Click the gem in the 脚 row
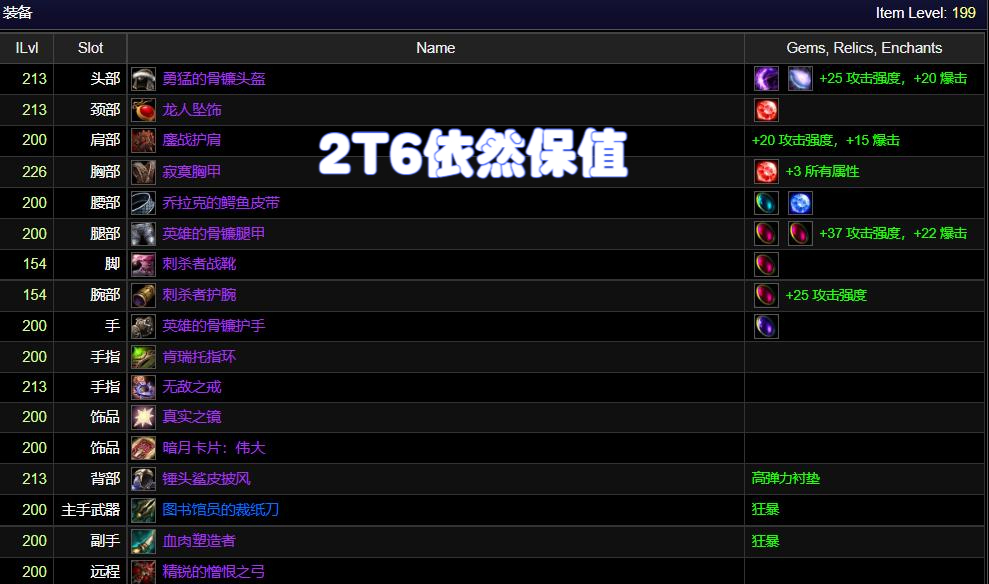 (766, 264)
